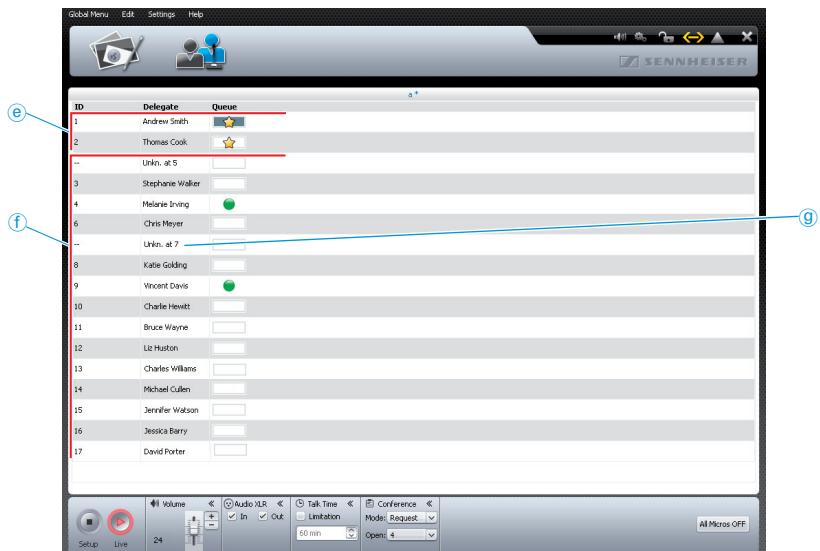Click the gears settings icon
Screen dimensions: 820x551
[641, 37]
